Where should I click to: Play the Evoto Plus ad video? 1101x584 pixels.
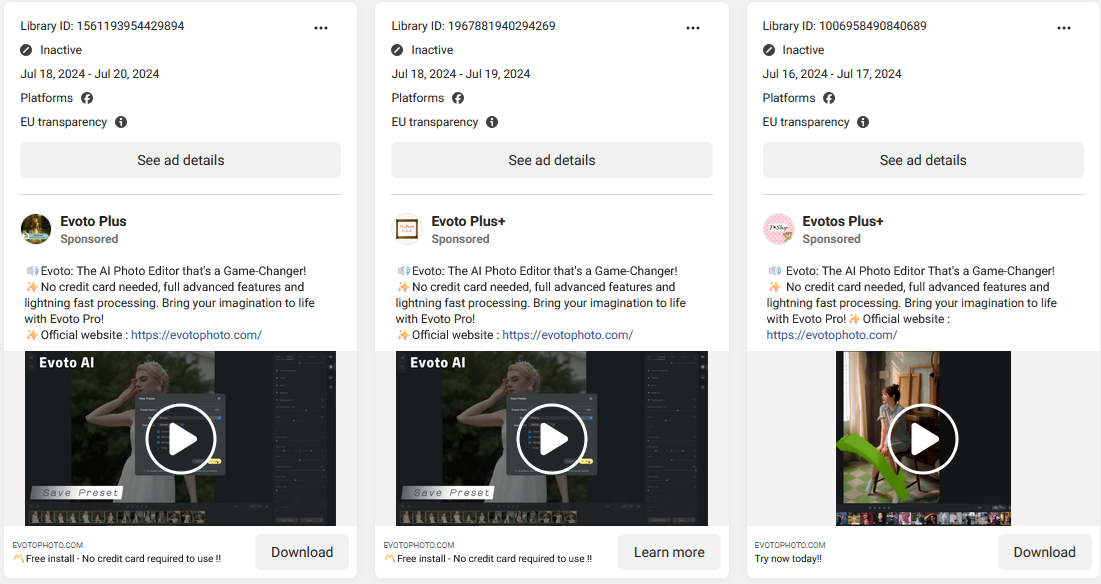(180, 438)
